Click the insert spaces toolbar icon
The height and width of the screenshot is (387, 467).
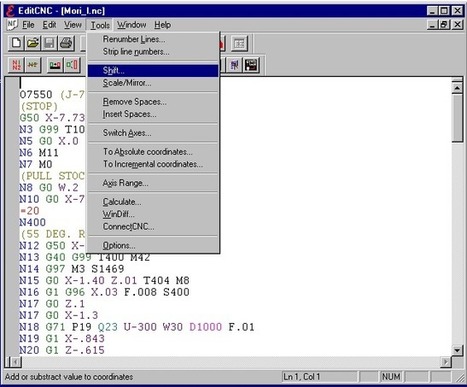click(72, 65)
